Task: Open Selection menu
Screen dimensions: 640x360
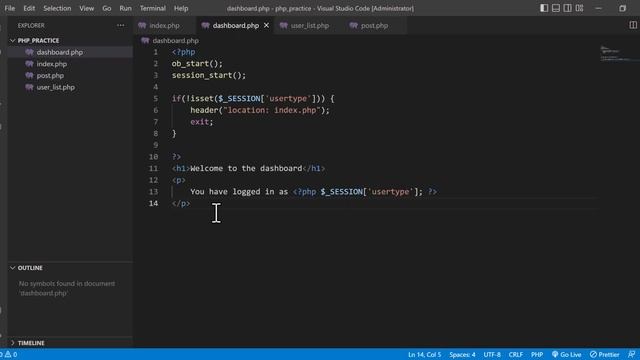Action: [x=57, y=8]
